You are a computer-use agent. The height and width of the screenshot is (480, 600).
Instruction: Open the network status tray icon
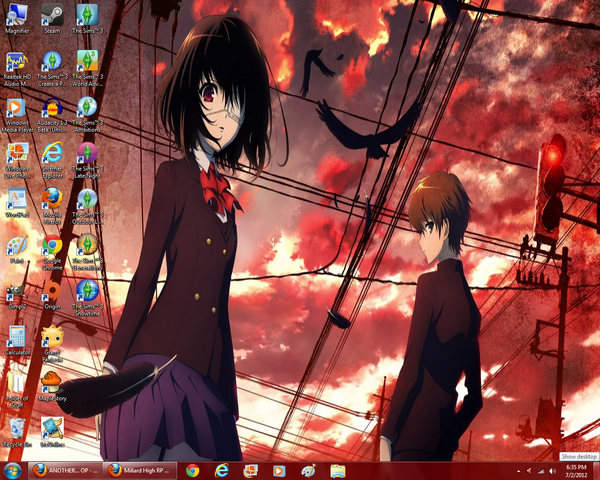tap(541, 471)
